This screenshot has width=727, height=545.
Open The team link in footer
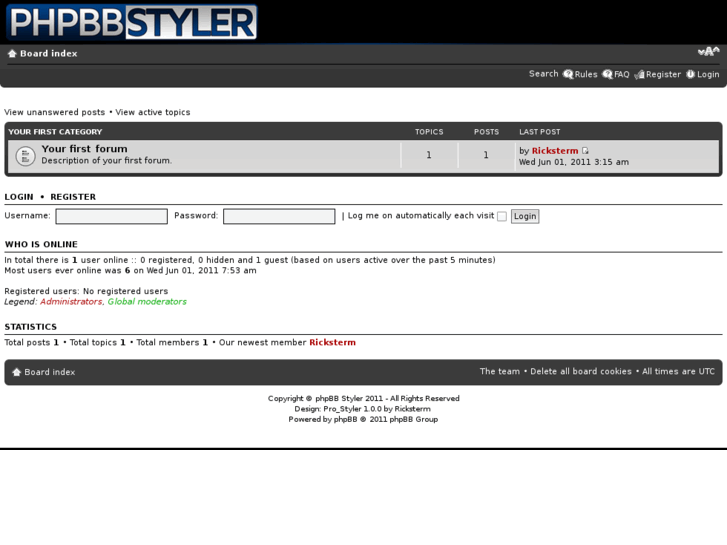click(x=500, y=372)
